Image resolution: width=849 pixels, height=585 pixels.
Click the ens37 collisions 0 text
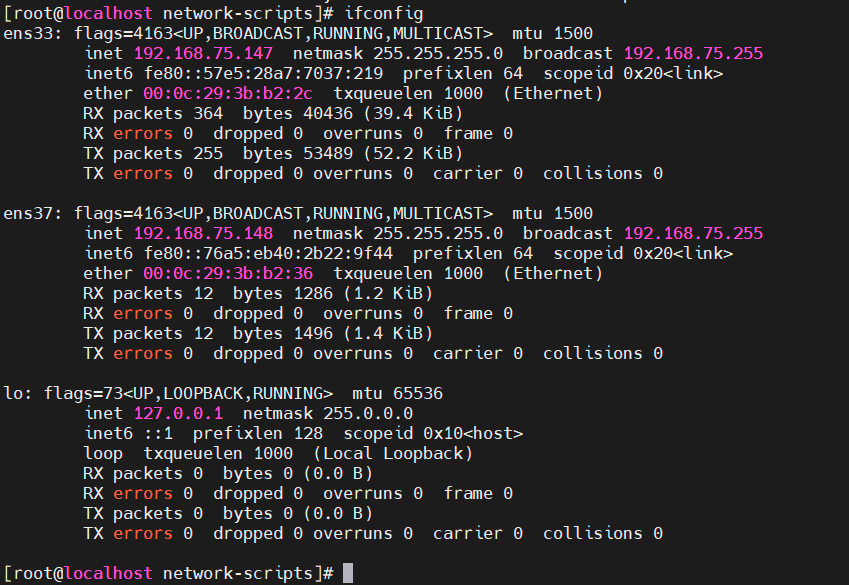[x=603, y=353]
